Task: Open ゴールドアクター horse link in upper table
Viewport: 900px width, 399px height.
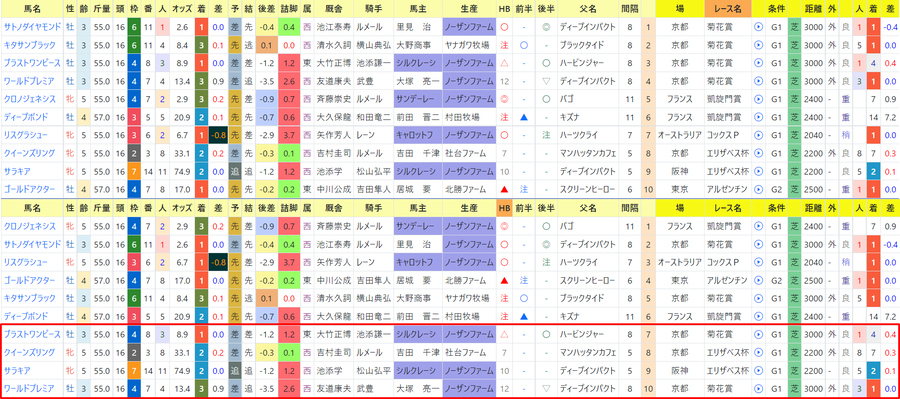Action: pyautogui.click(x=29, y=189)
